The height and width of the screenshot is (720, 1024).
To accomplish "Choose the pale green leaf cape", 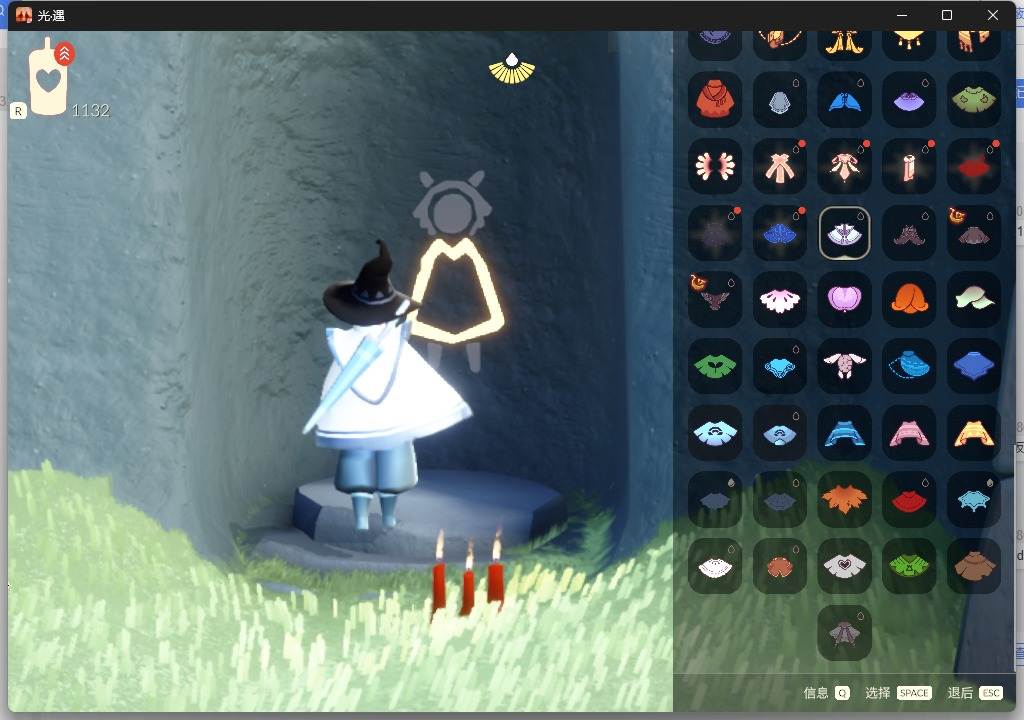I will (974, 300).
